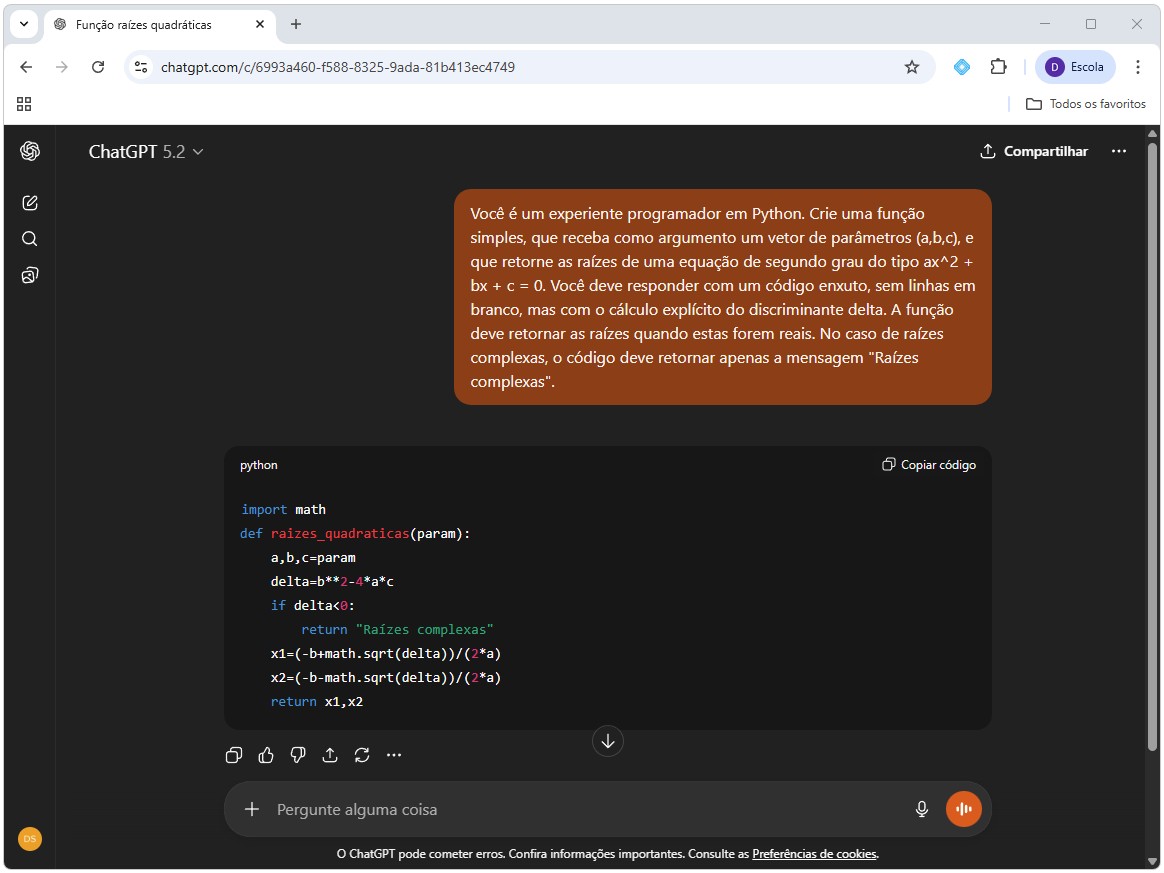
Task: Open the browser tab list chevron
Action: pyautogui.click(x=23, y=24)
